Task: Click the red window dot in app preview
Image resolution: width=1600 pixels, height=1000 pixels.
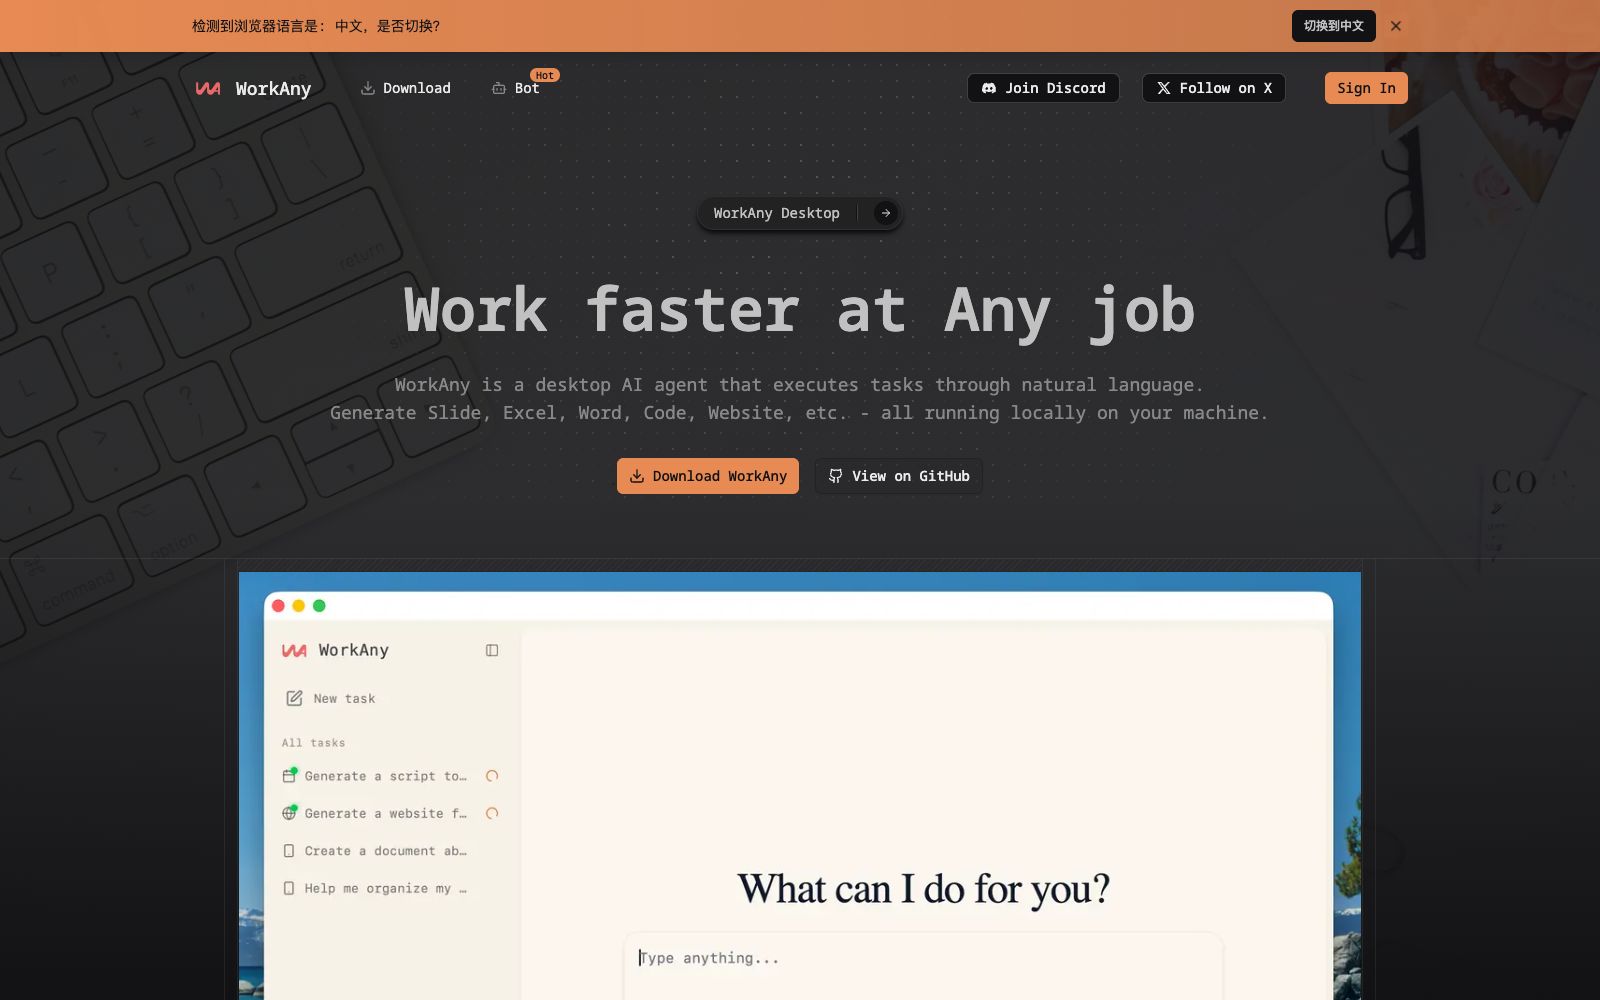Action: 278,606
